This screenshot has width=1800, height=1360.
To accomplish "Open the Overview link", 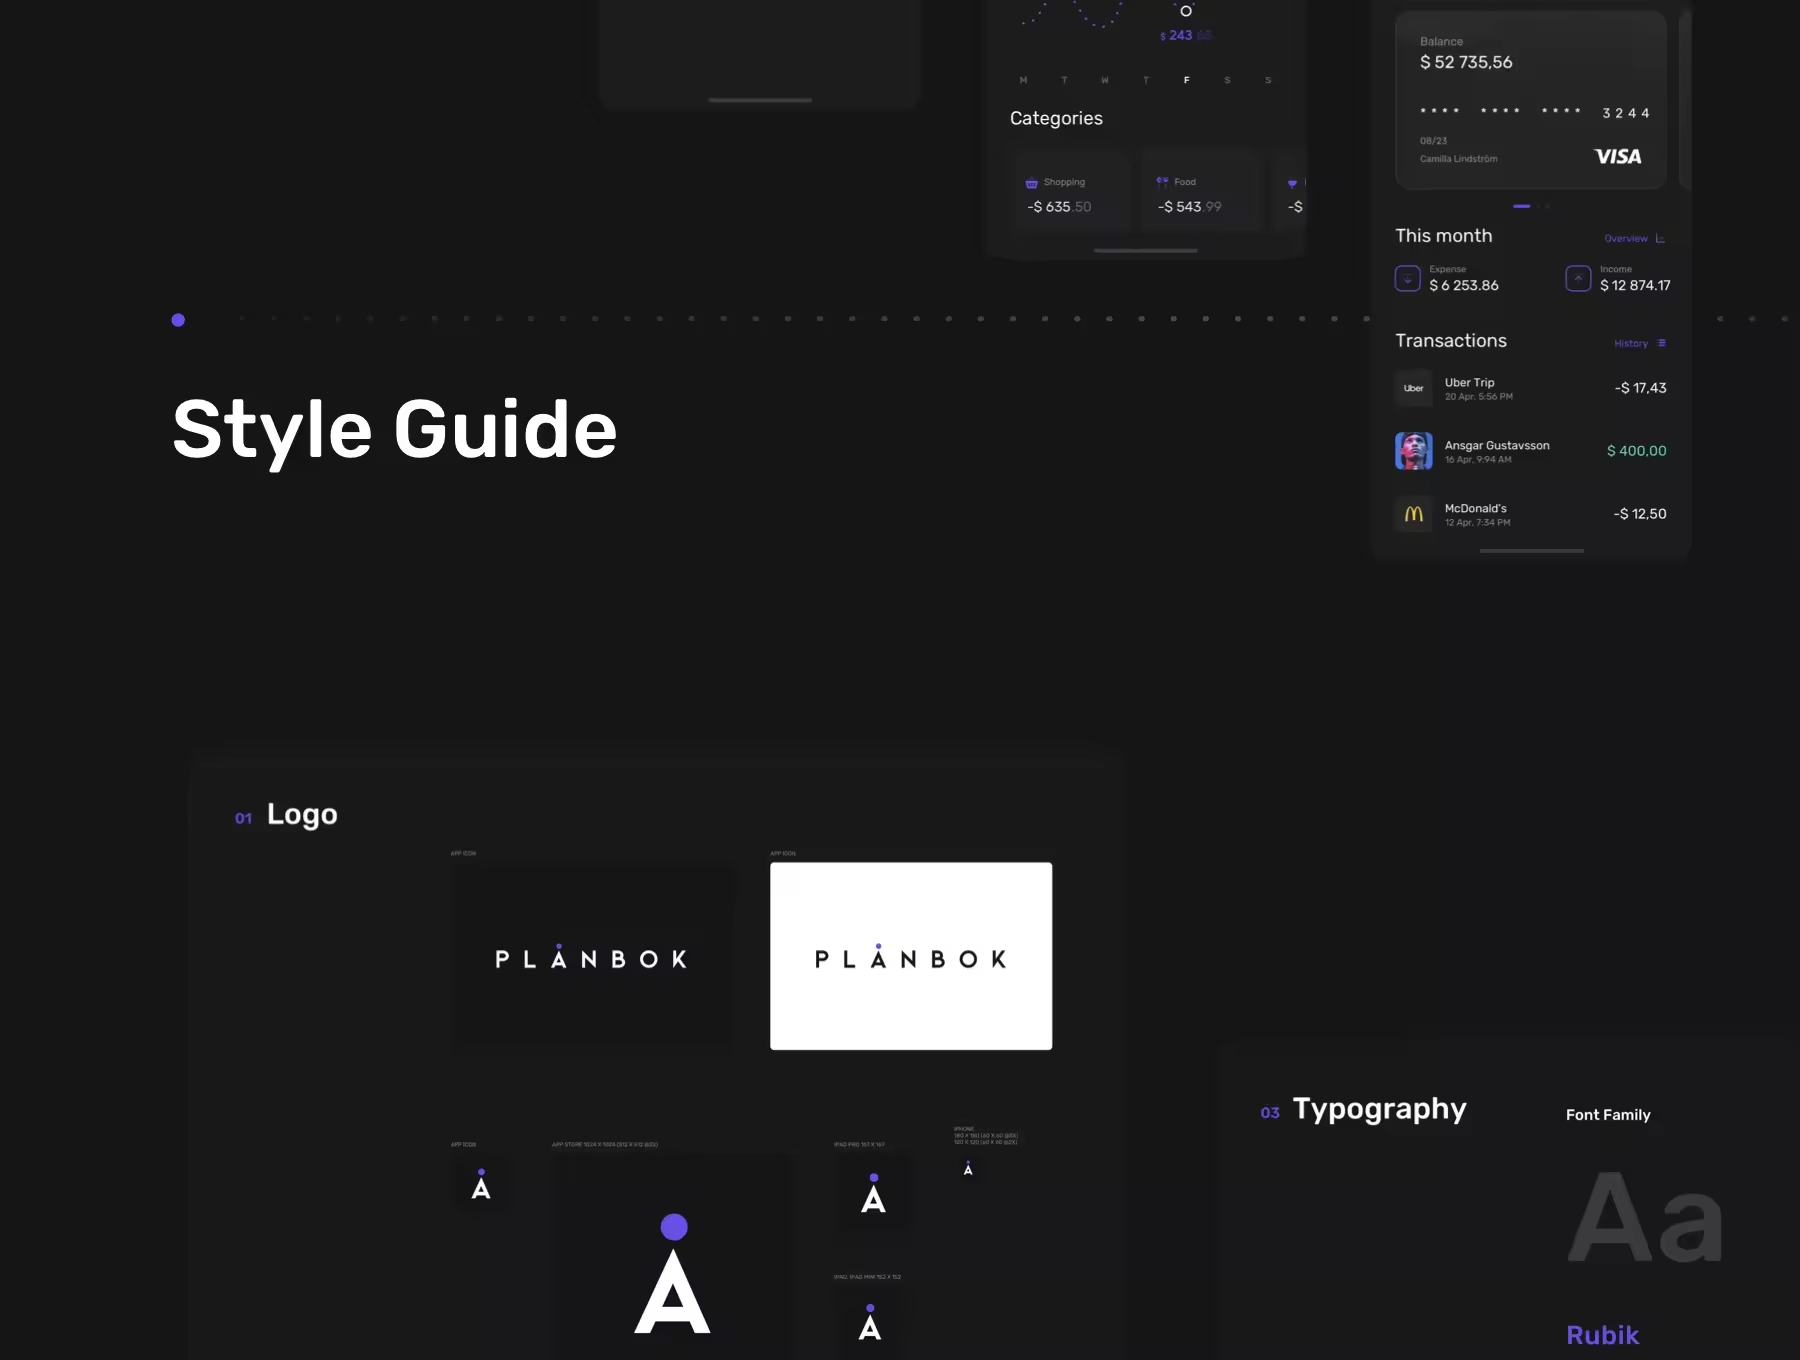I will pos(1625,239).
